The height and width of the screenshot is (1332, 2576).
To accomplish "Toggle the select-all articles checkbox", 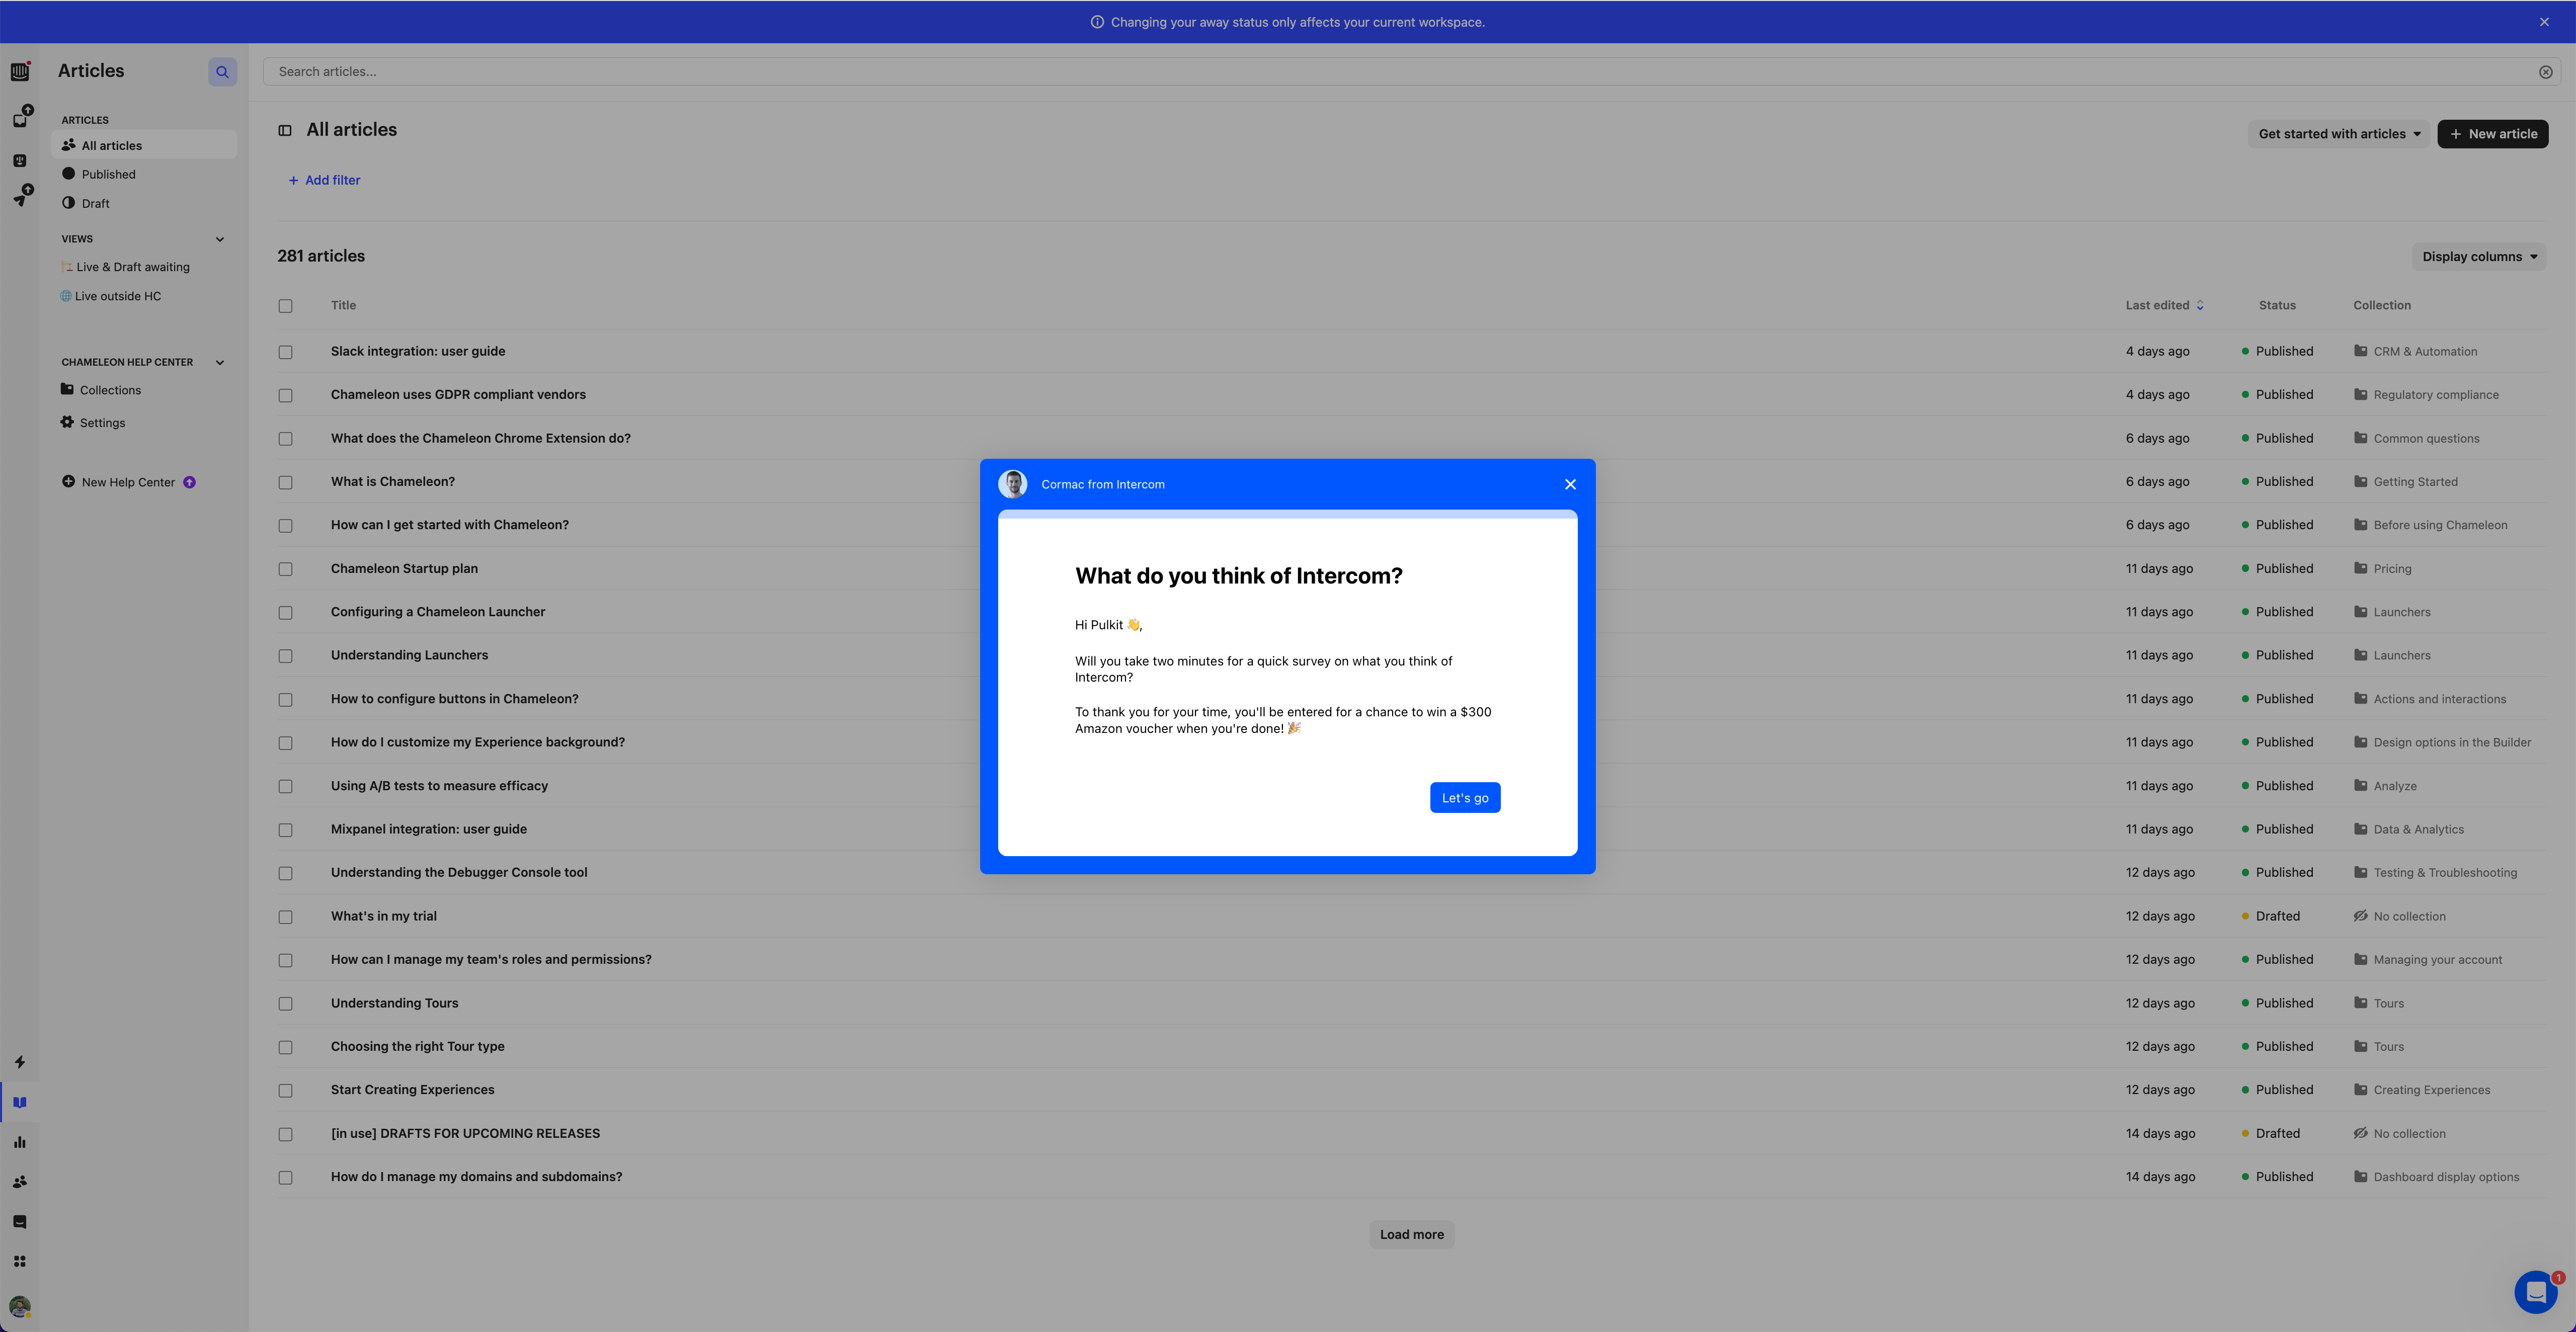I will (285, 306).
